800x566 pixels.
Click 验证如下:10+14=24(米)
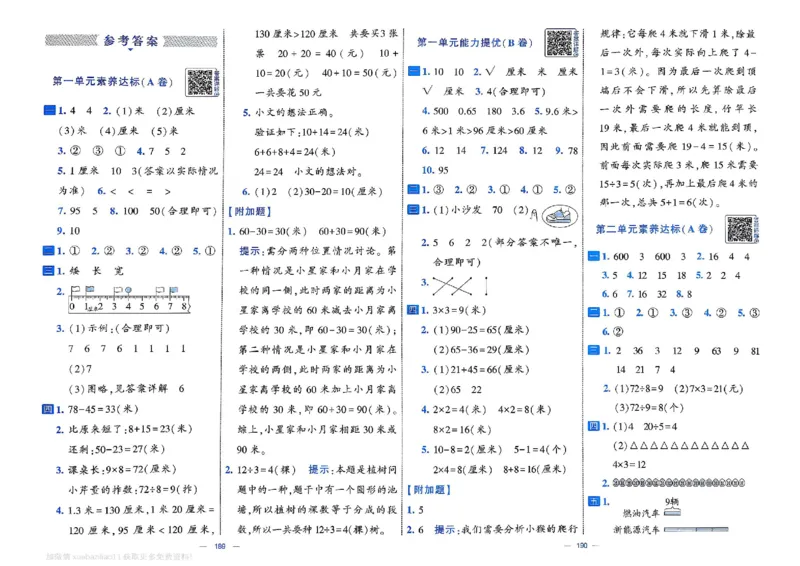coord(312,132)
